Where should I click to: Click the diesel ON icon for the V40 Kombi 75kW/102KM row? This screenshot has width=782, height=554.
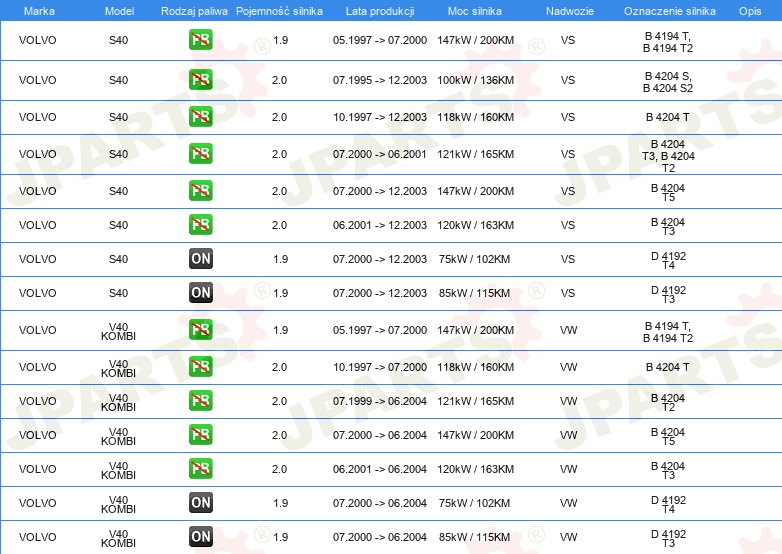pos(200,502)
